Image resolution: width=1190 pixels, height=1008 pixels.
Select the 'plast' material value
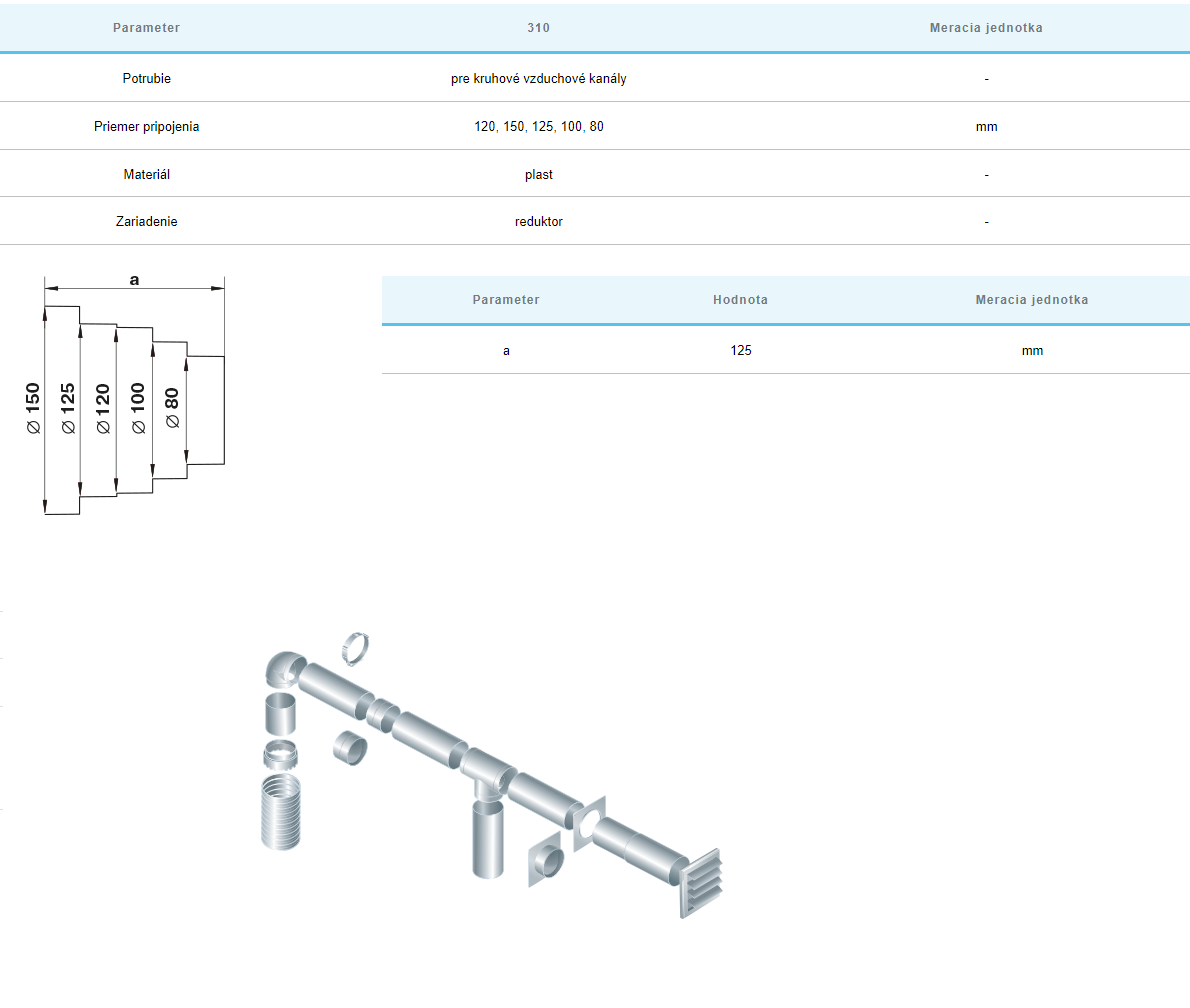tap(538, 175)
